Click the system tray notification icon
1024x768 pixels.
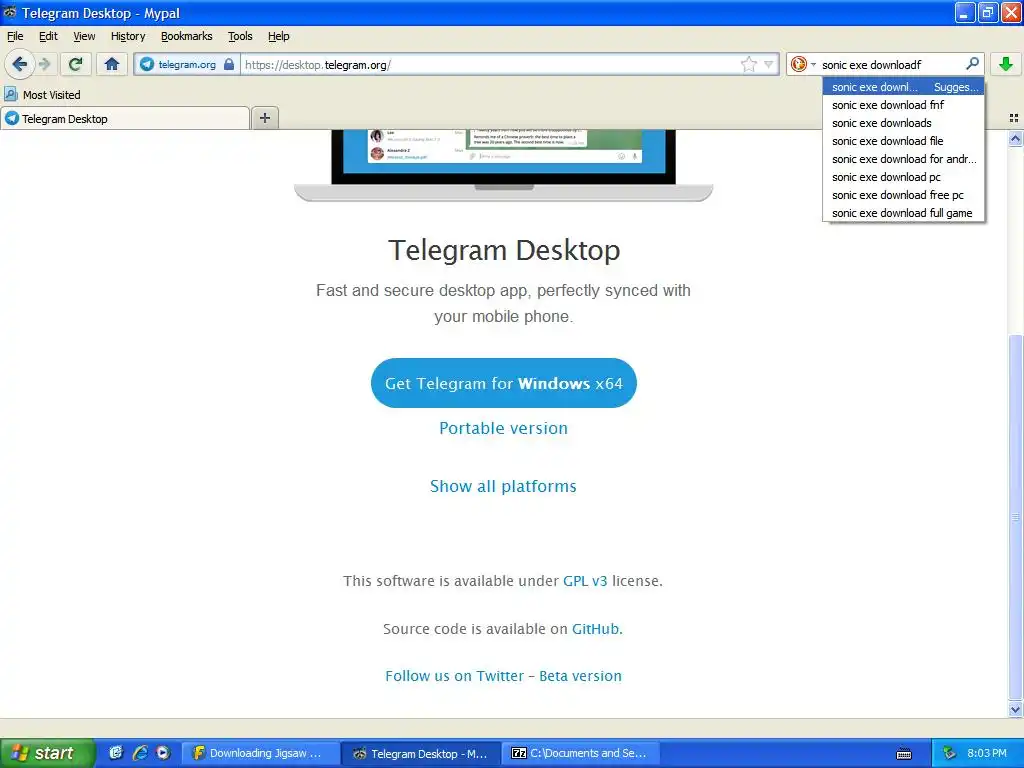(x=949, y=753)
